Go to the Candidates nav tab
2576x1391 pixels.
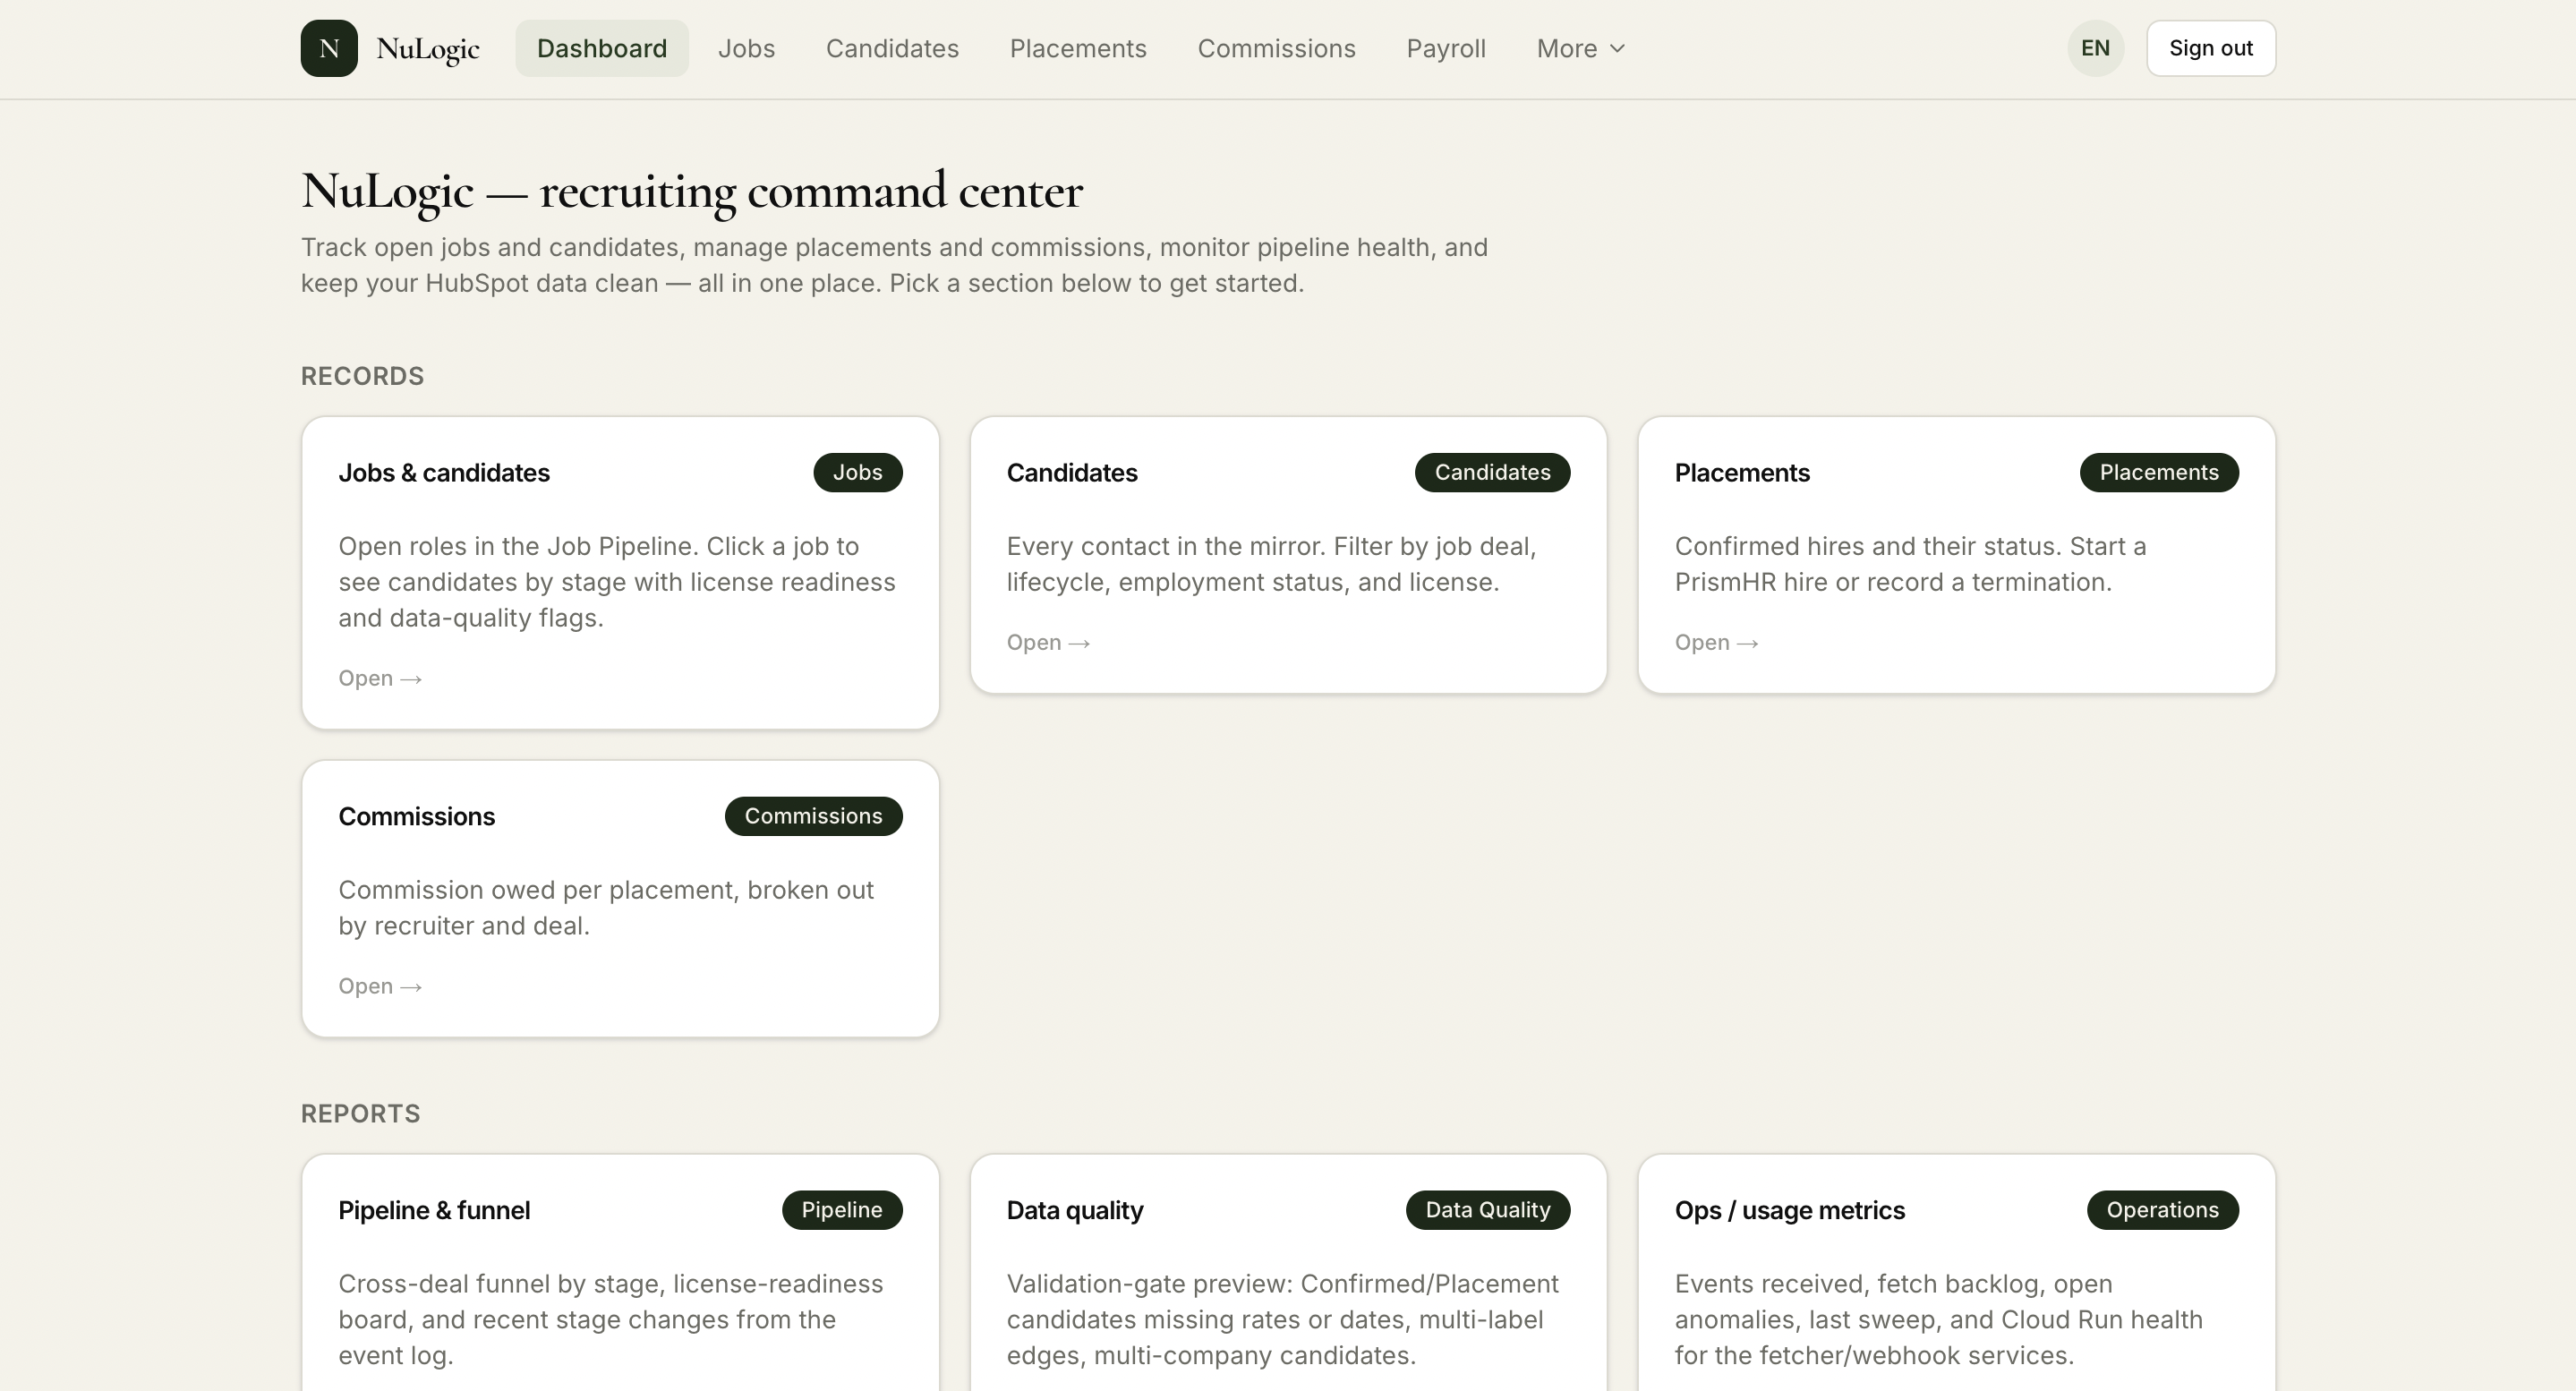pyautogui.click(x=892, y=48)
